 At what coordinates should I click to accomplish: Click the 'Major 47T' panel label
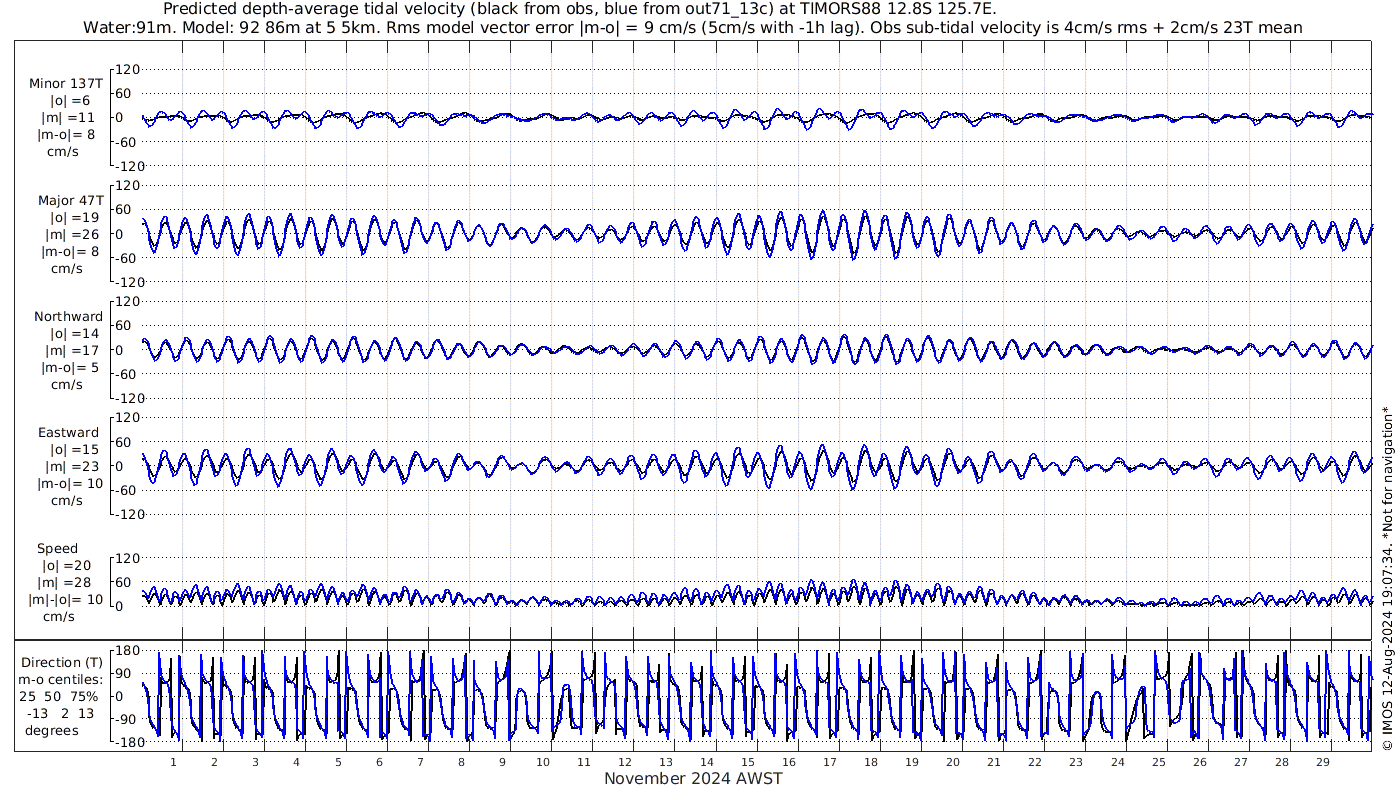[70, 201]
